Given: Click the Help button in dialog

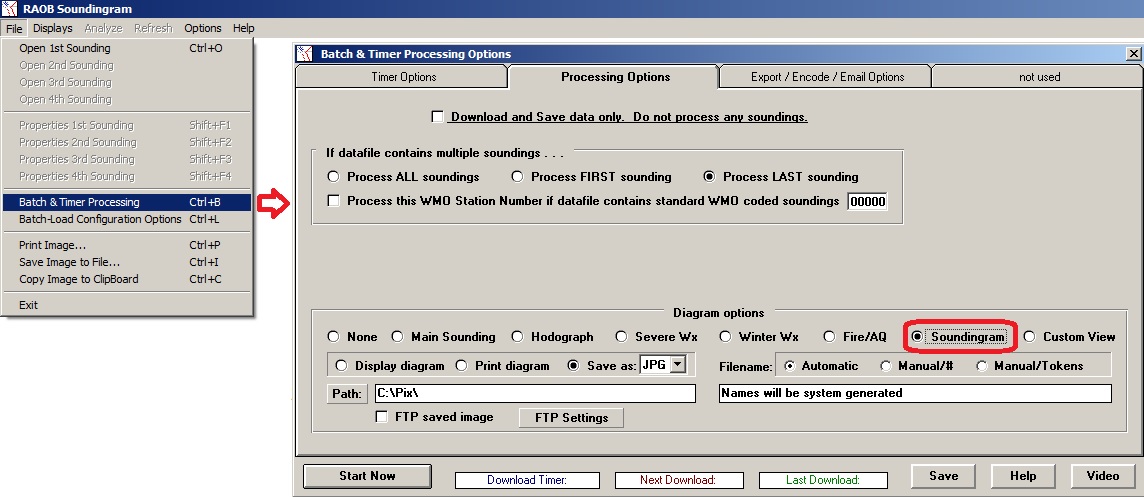Looking at the screenshot, I should coord(1023,476).
